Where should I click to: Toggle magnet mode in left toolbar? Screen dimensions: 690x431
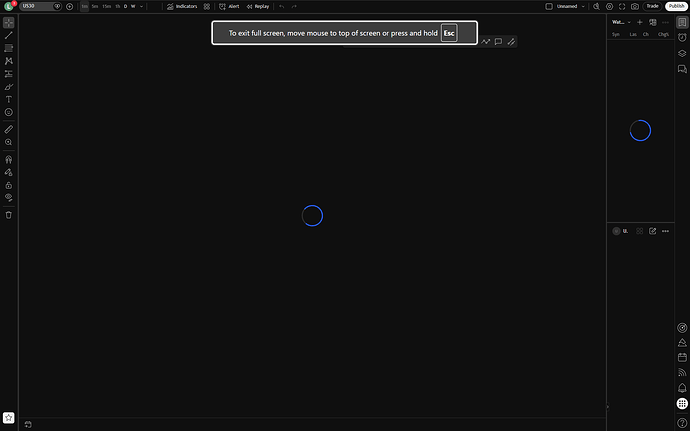point(8,159)
